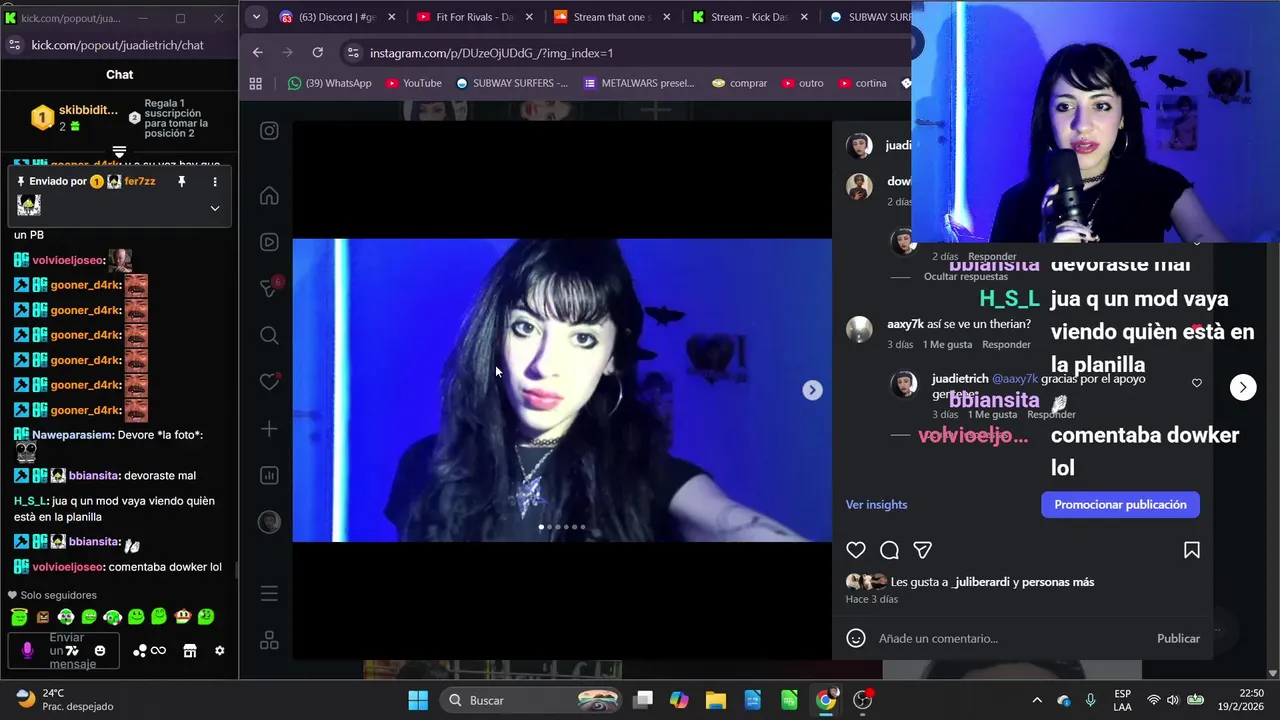The width and height of the screenshot is (1280, 720).
Task: Open Chrome tab search dropdown
Action: 257,17
